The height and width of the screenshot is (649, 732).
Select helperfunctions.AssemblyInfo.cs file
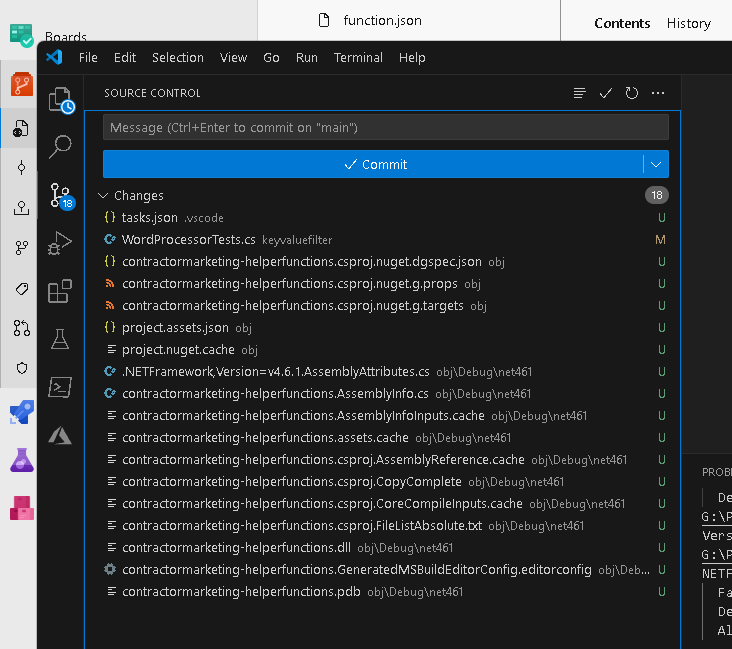point(383,394)
